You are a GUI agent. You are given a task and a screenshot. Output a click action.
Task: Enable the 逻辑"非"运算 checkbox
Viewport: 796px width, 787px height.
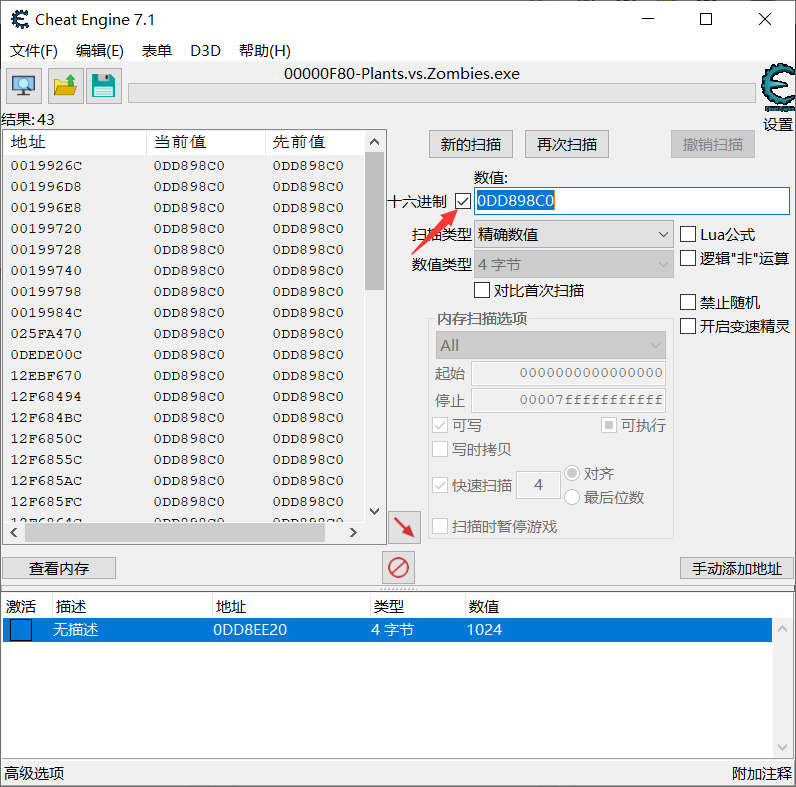[x=687, y=258]
